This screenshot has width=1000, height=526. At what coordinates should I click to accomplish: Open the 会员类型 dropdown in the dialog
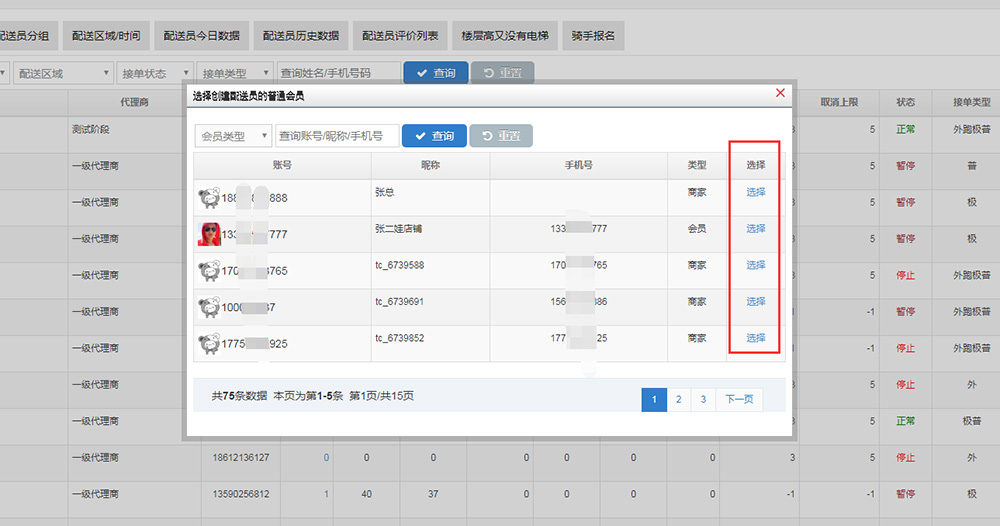(x=233, y=136)
